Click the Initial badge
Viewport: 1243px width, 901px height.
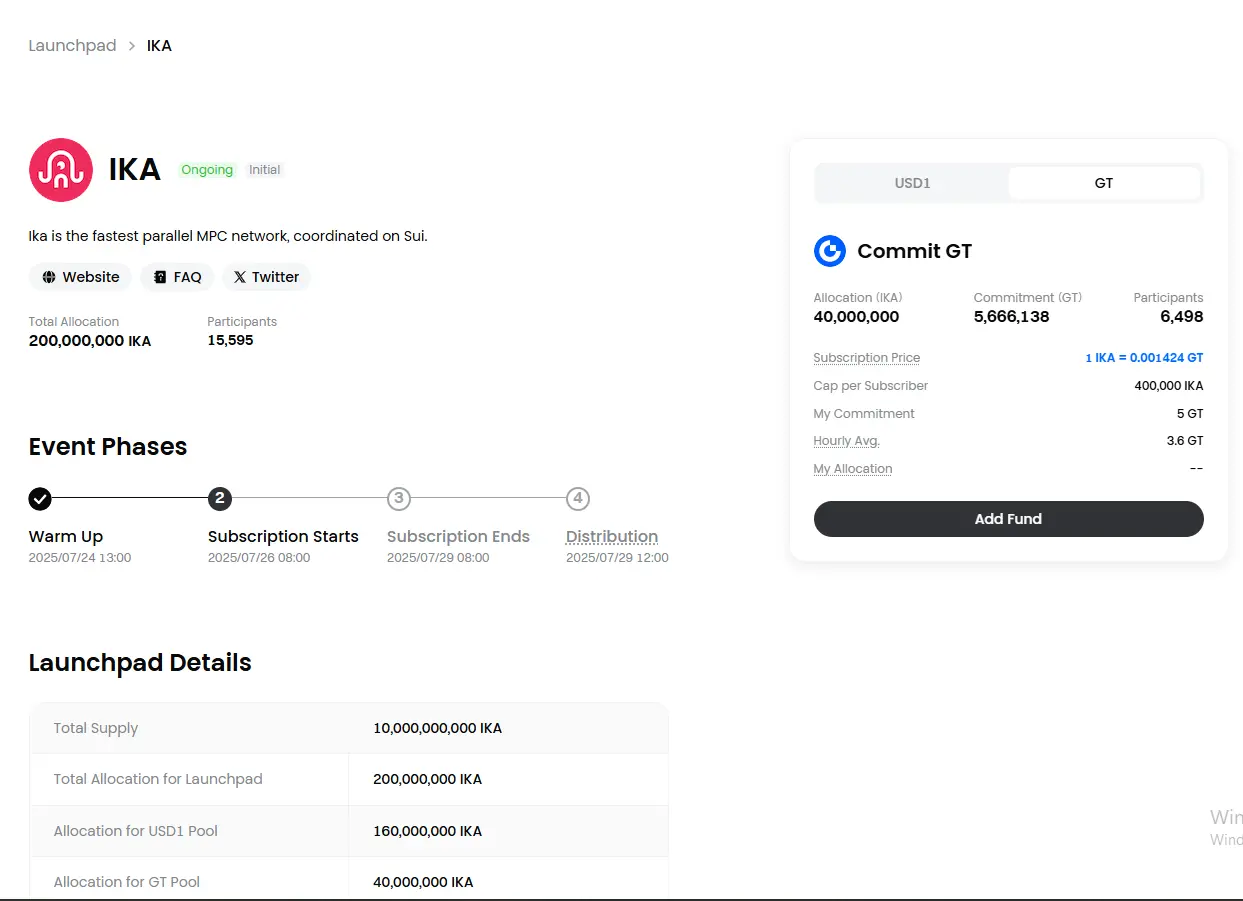click(x=265, y=170)
